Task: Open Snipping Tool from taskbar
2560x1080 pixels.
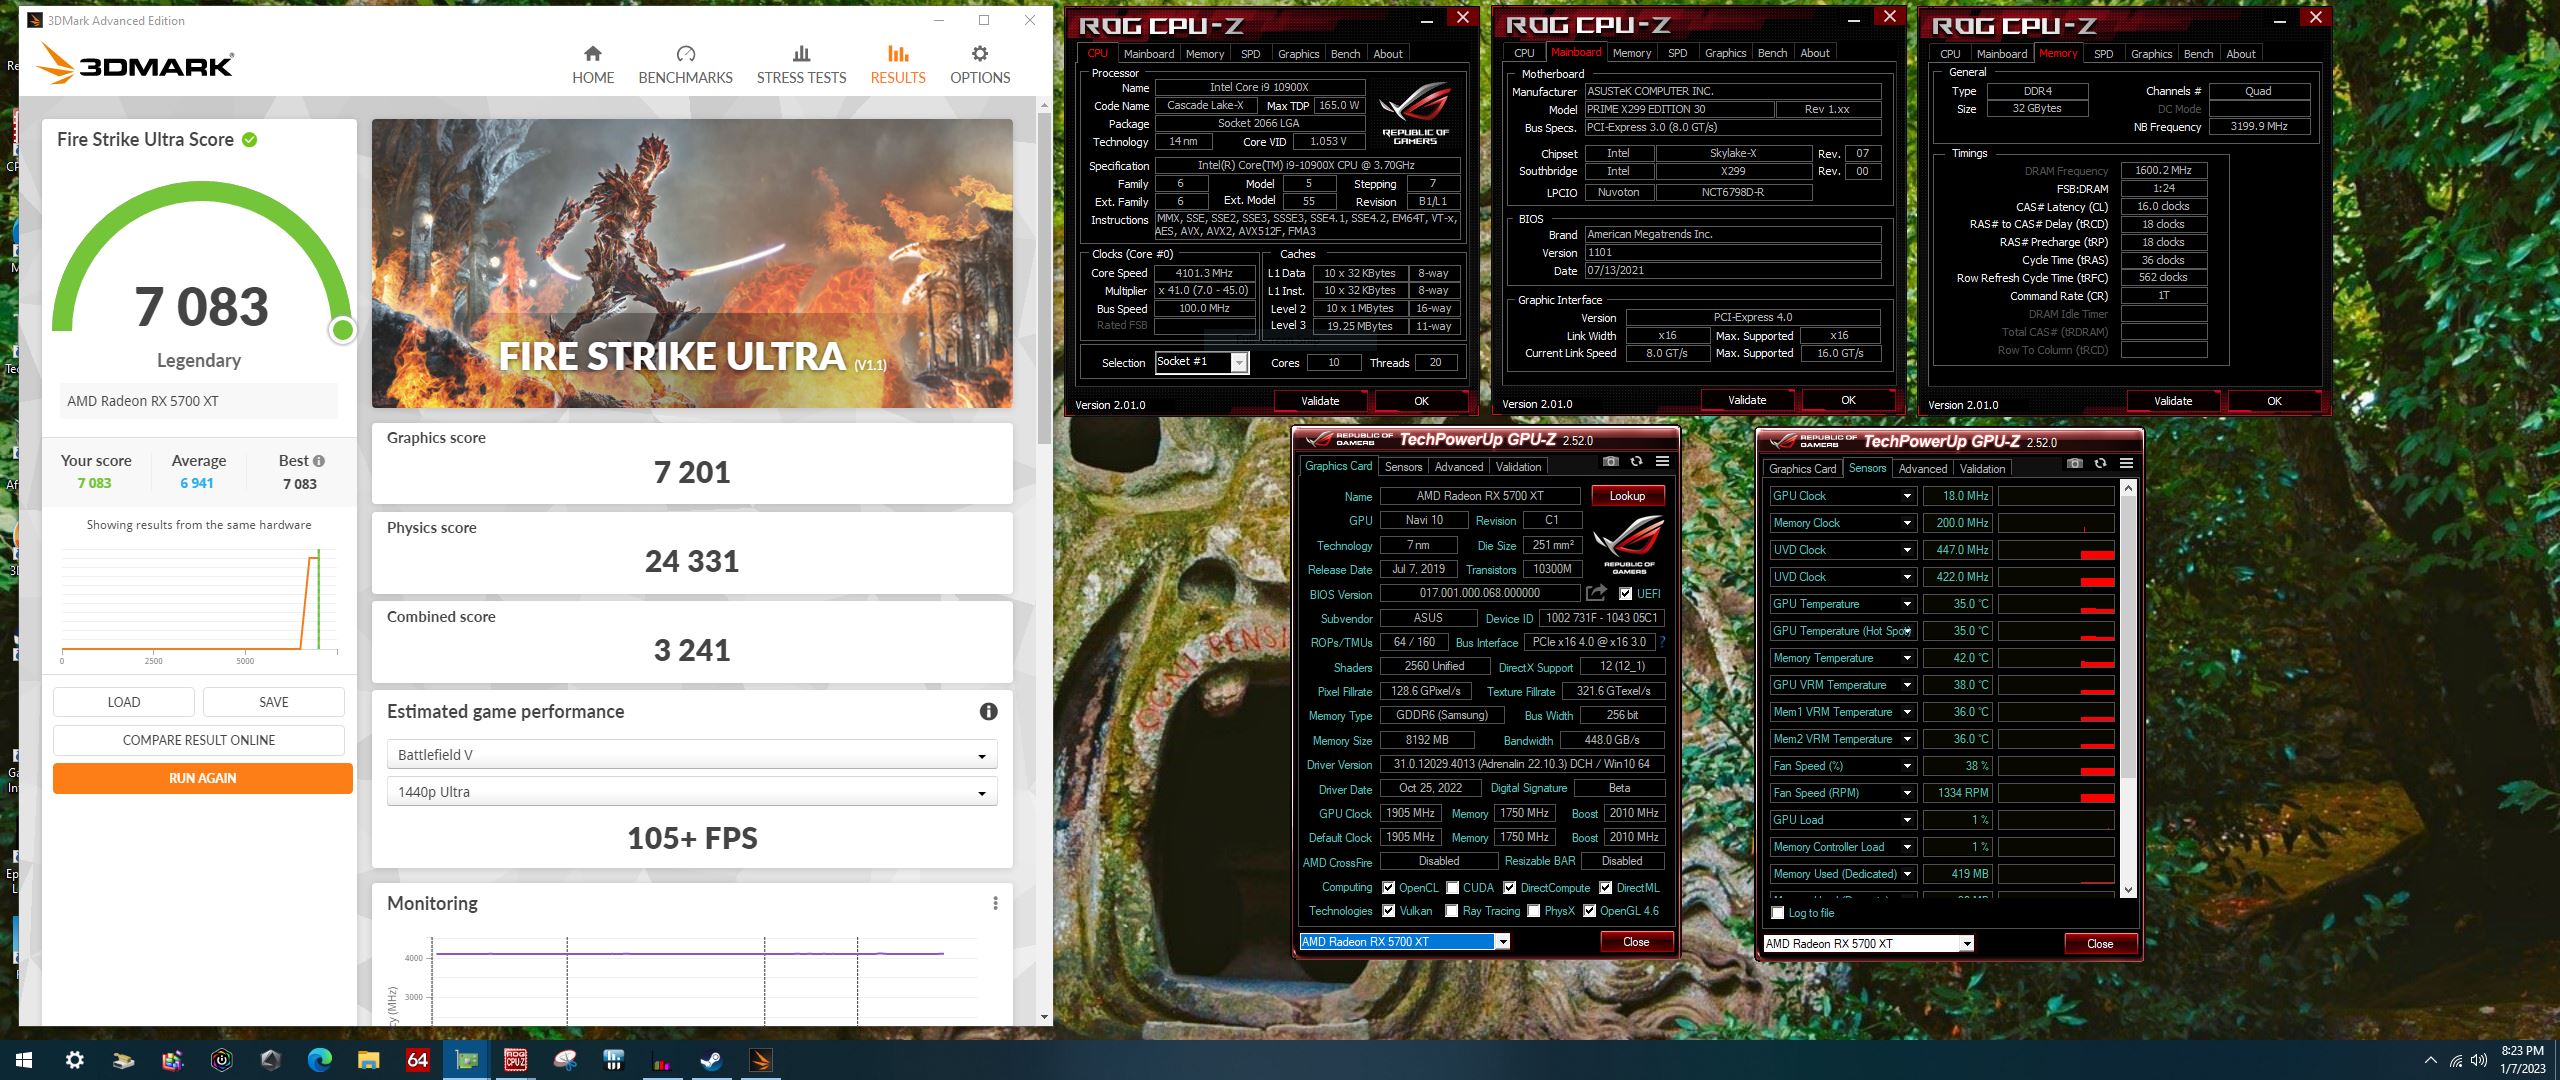Action: coord(565,1060)
